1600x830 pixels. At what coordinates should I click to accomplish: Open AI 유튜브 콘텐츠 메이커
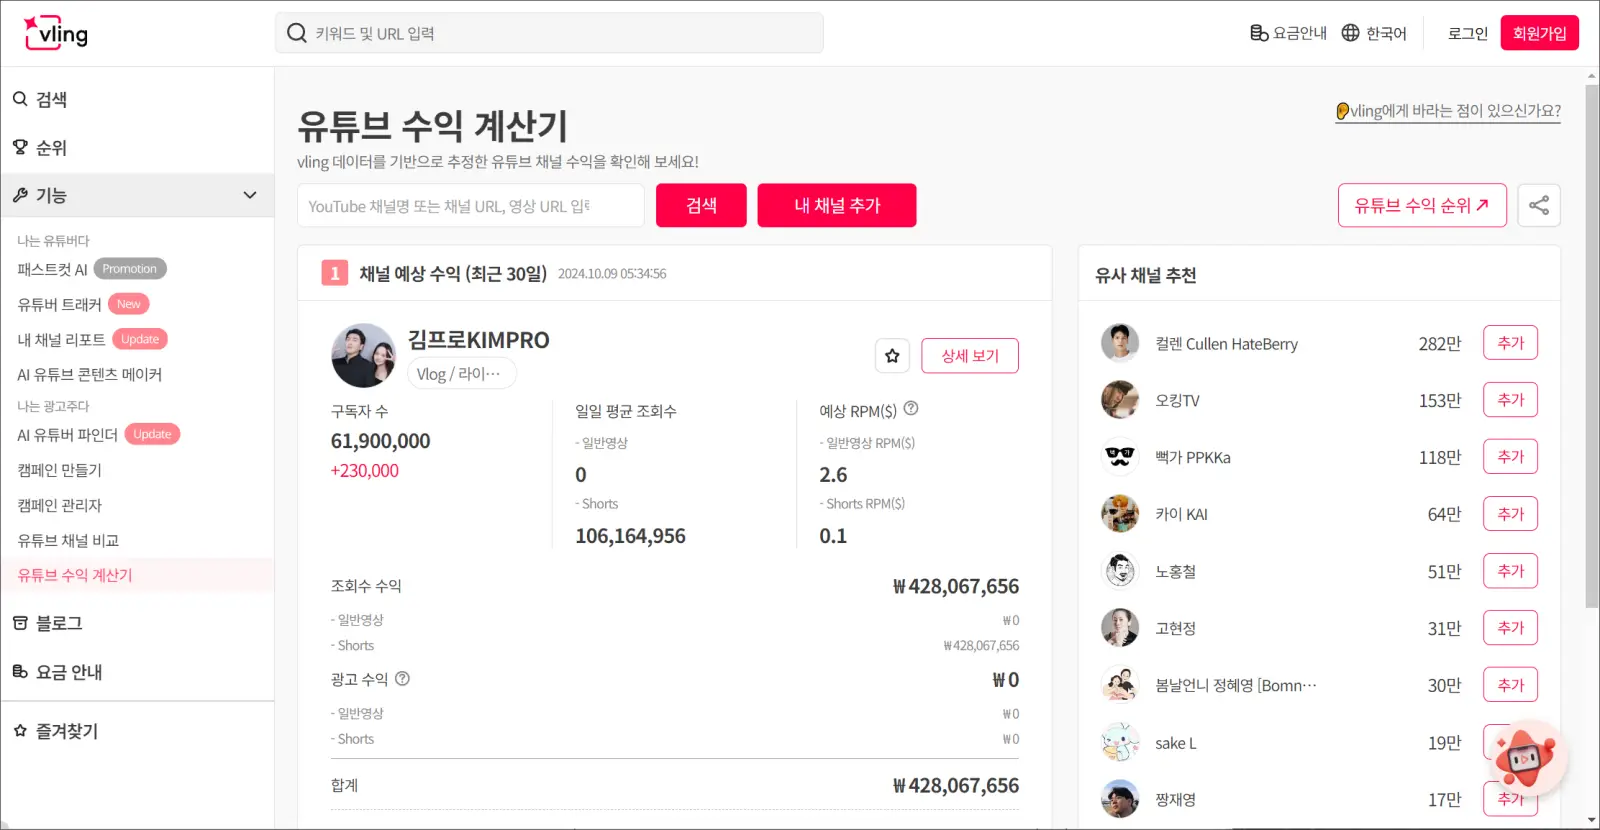(89, 374)
